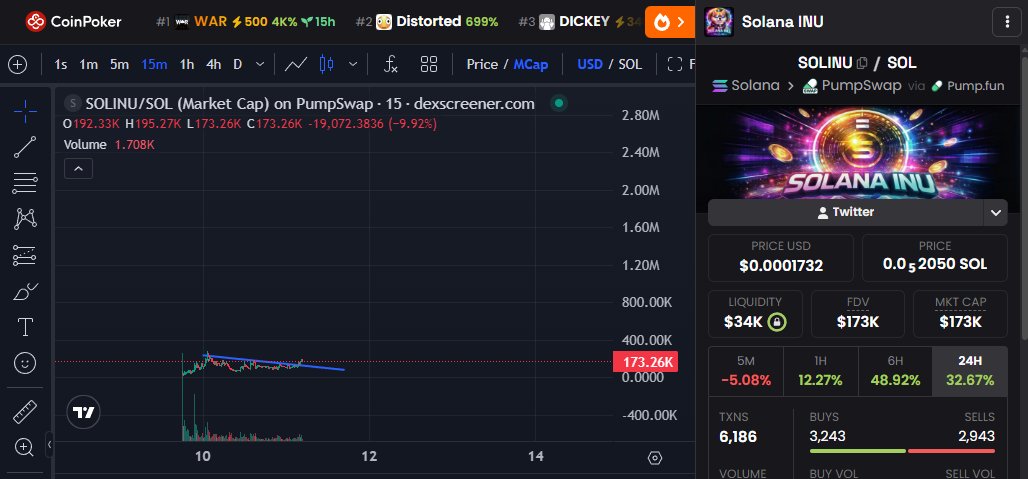Collapse the indicator legend chevron
Image resolution: width=1028 pixels, height=479 pixels.
click(78, 168)
